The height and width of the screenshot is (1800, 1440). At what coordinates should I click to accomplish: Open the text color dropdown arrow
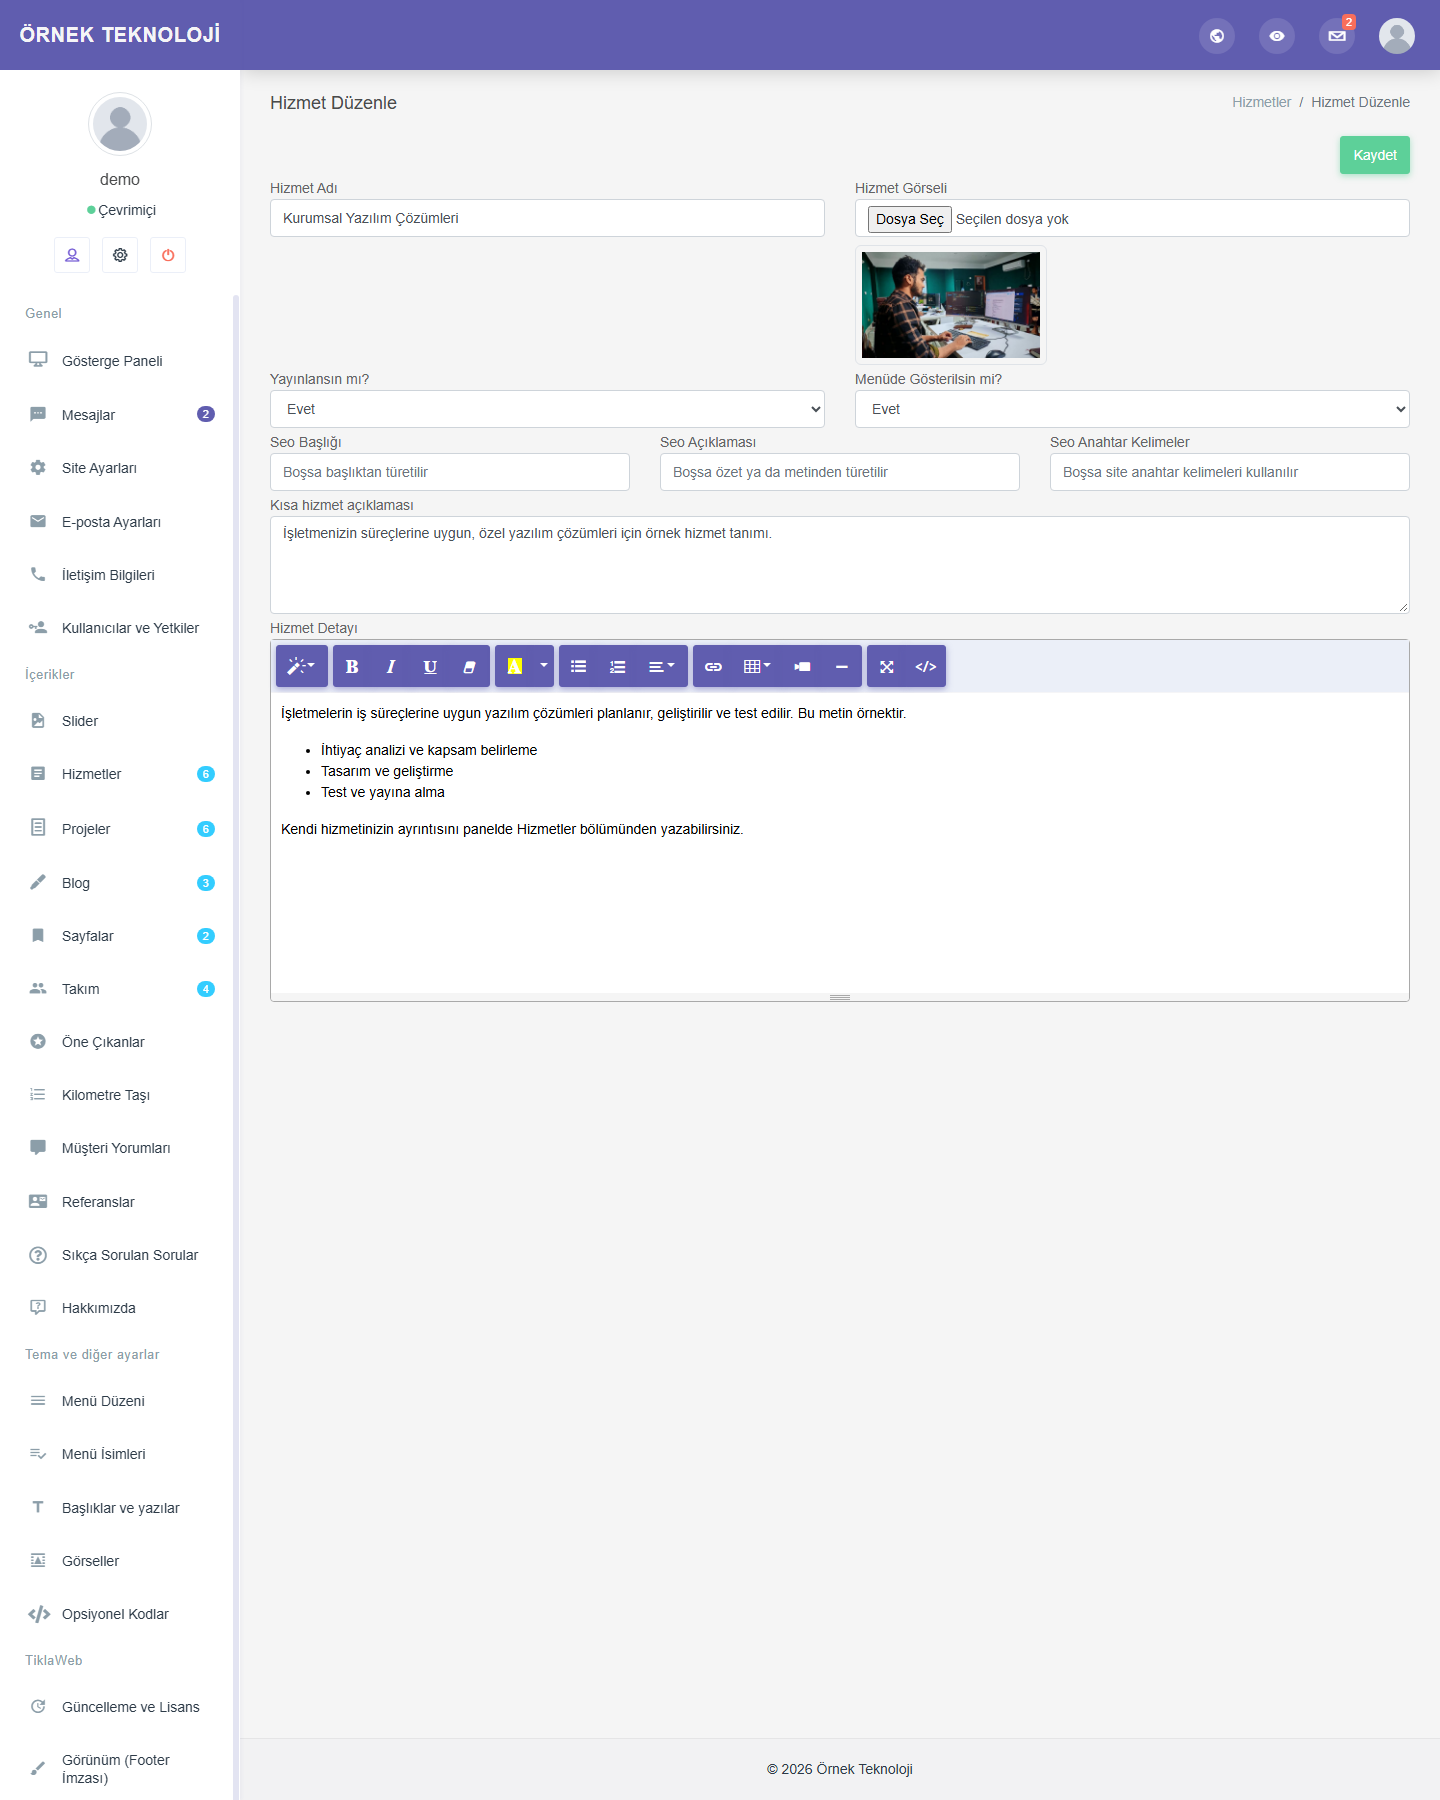pos(544,666)
